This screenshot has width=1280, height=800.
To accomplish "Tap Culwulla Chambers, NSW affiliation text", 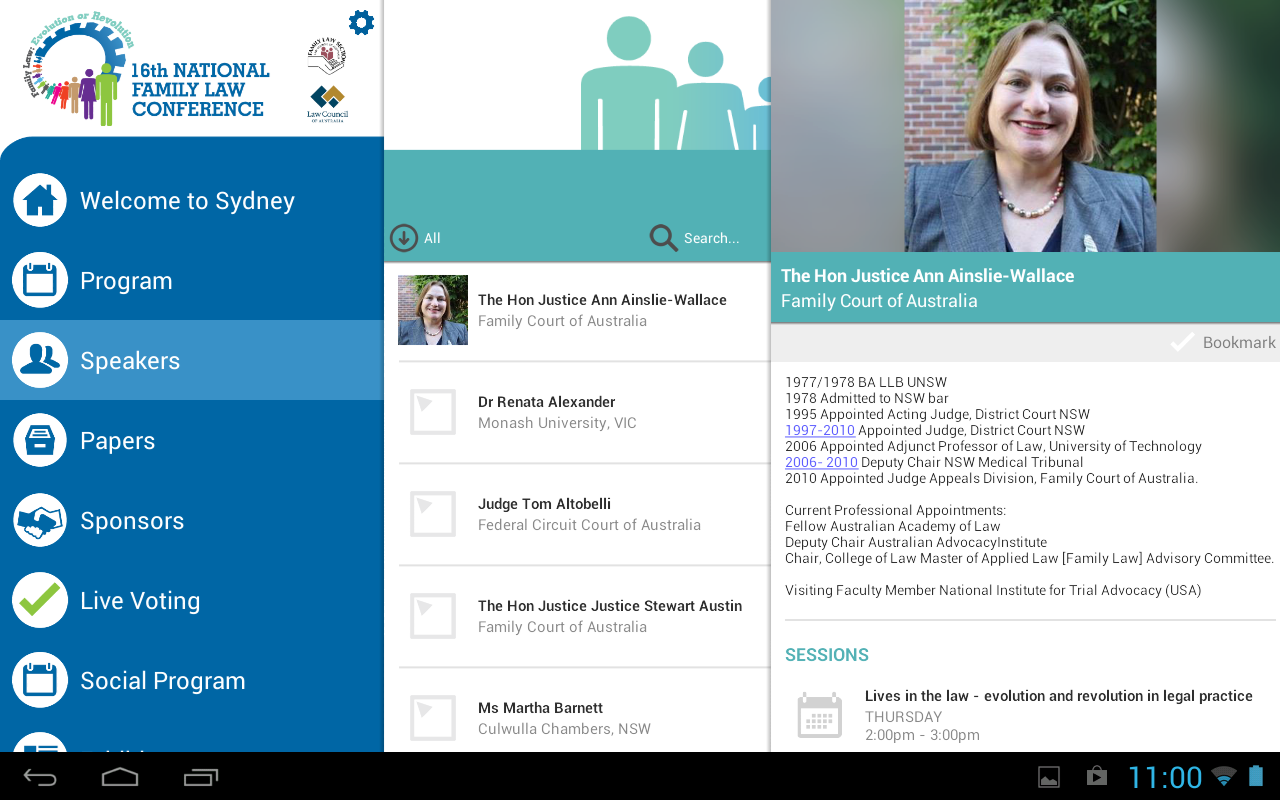I will [564, 729].
